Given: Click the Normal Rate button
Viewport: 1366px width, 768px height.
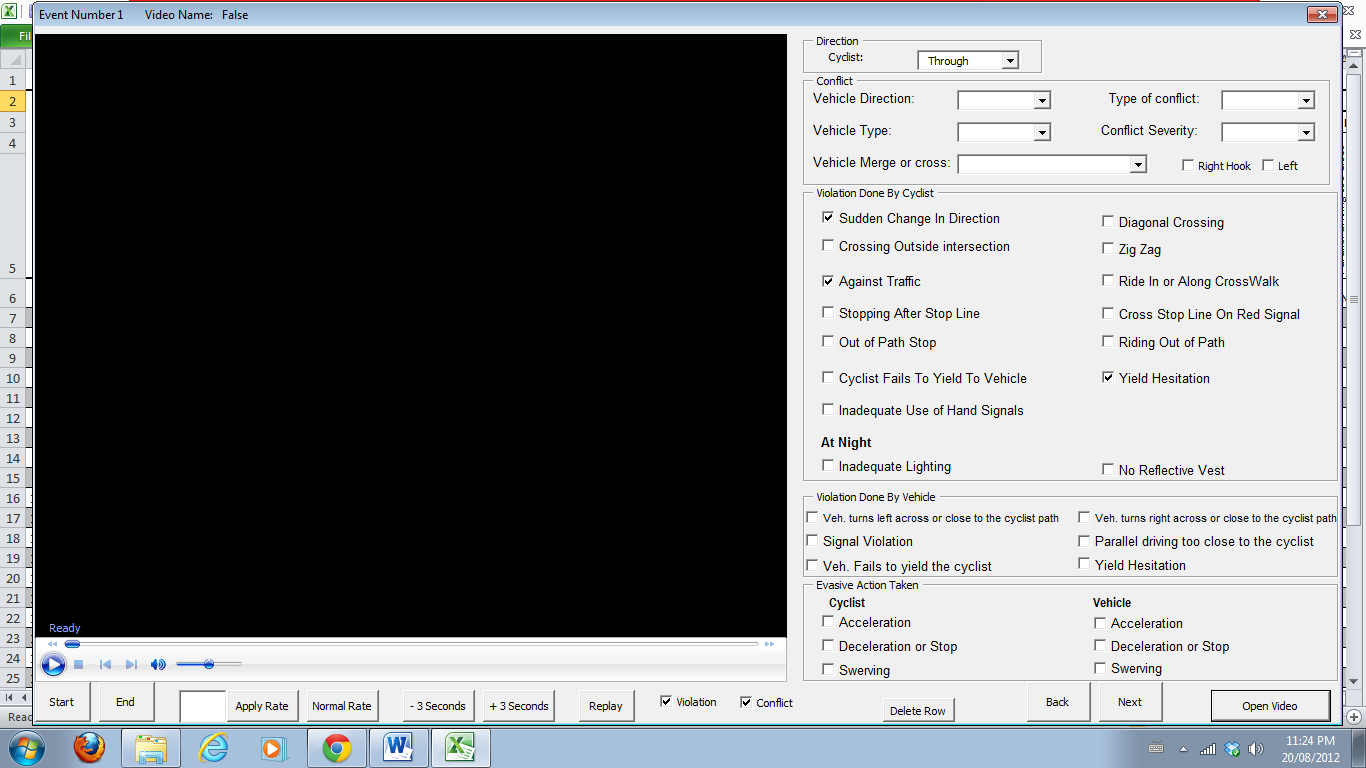Looking at the screenshot, I should coord(342,705).
